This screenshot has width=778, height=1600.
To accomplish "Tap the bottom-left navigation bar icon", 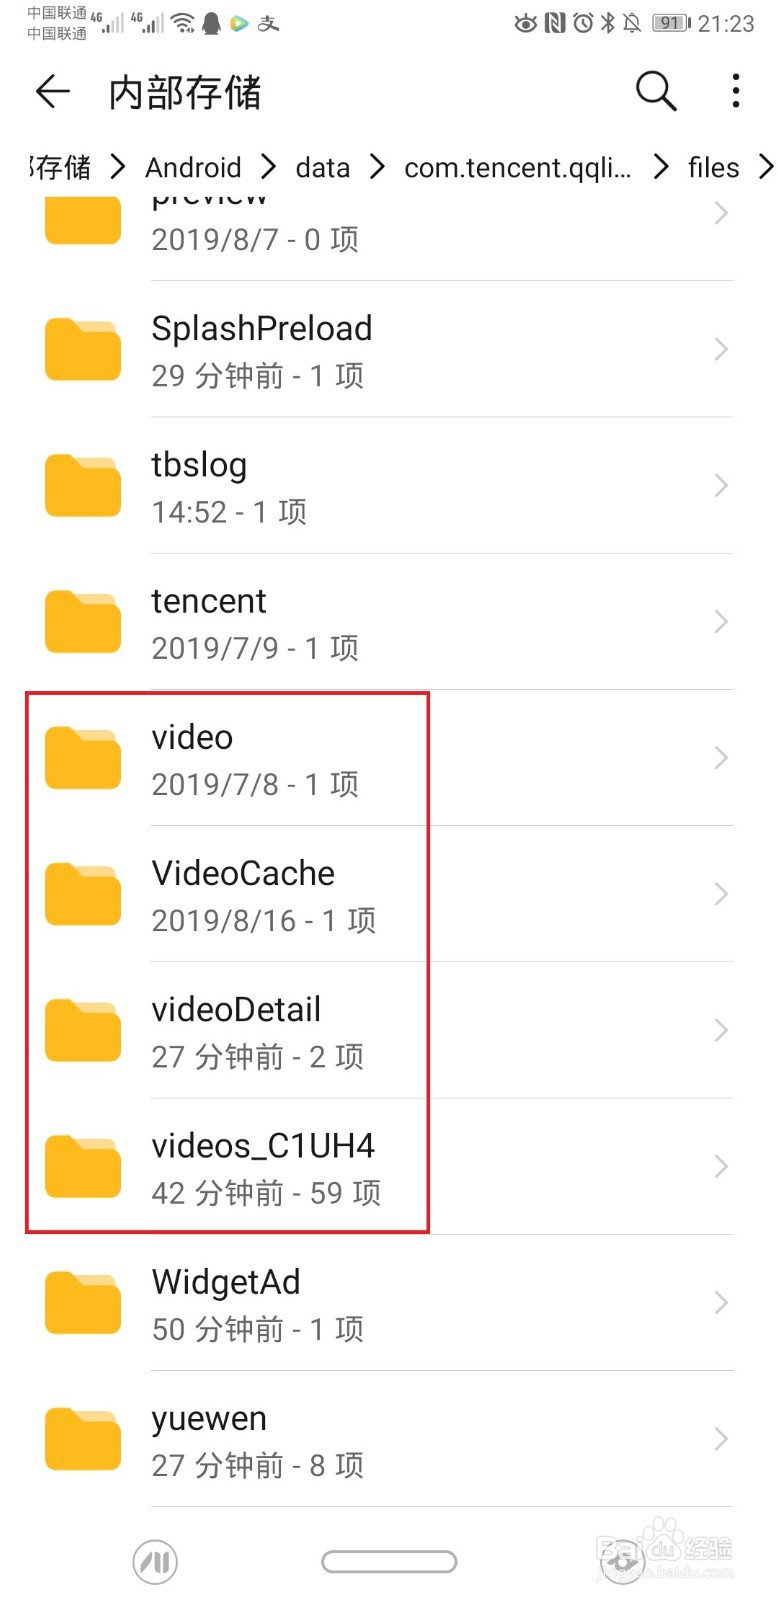I will click(x=155, y=1561).
